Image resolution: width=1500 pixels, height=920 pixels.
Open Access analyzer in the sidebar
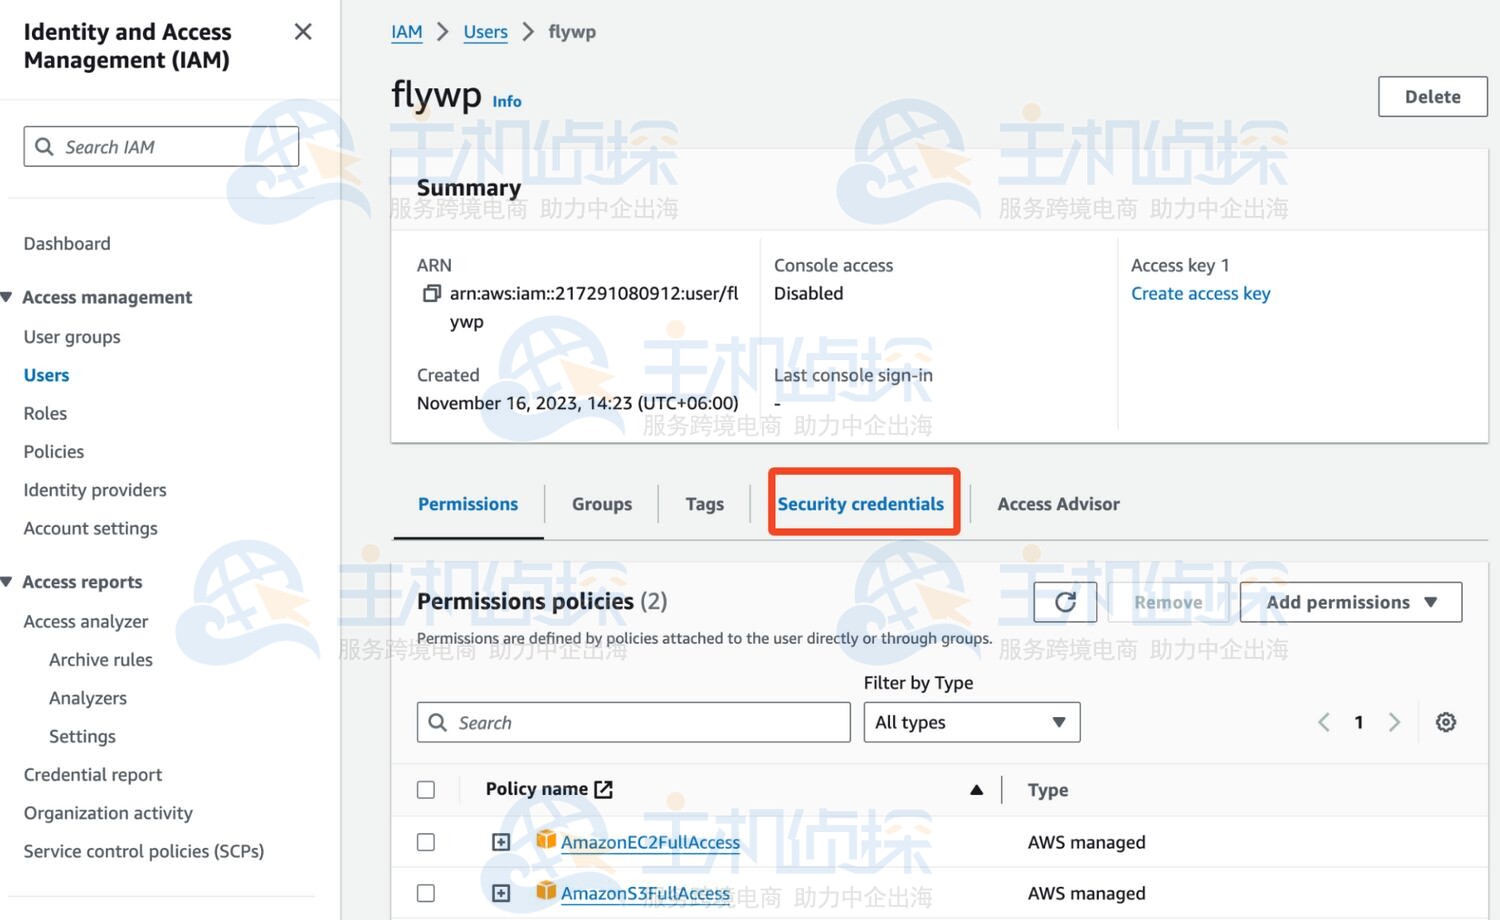[86, 621]
